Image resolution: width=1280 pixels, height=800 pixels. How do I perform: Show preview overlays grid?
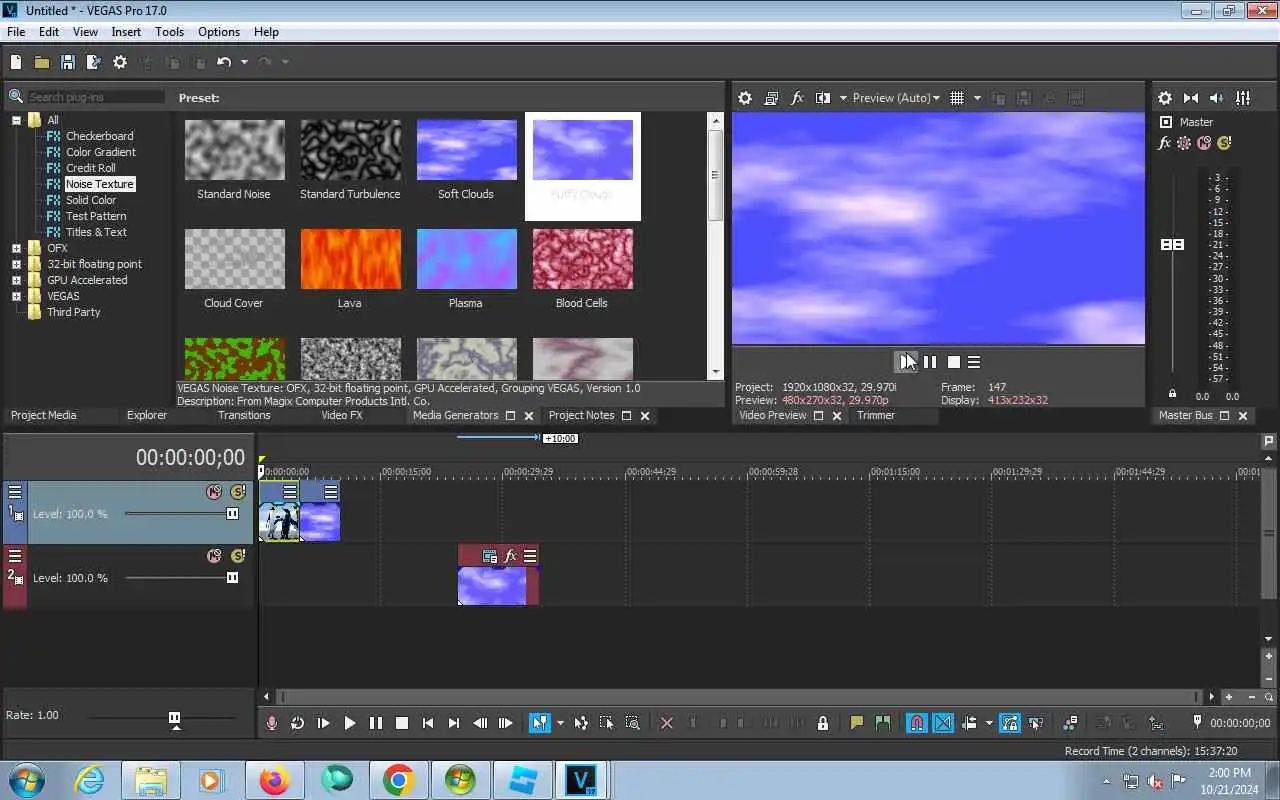click(x=957, y=98)
